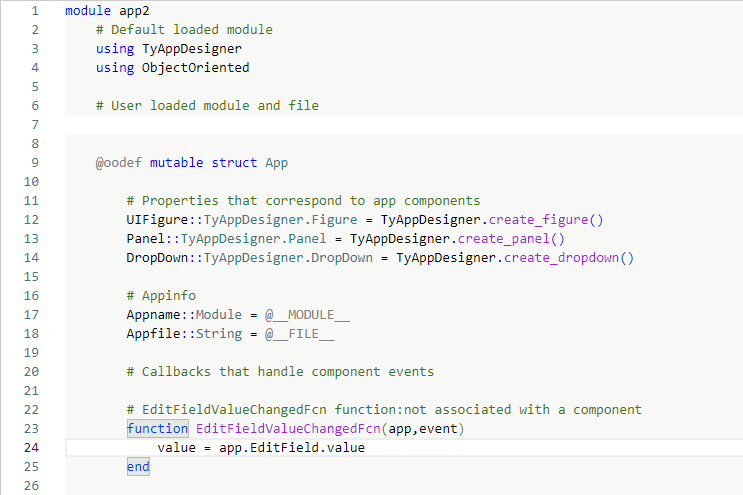The width and height of the screenshot is (743, 495).
Task: Click 'Appname' property on line 17
Action: point(154,315)
